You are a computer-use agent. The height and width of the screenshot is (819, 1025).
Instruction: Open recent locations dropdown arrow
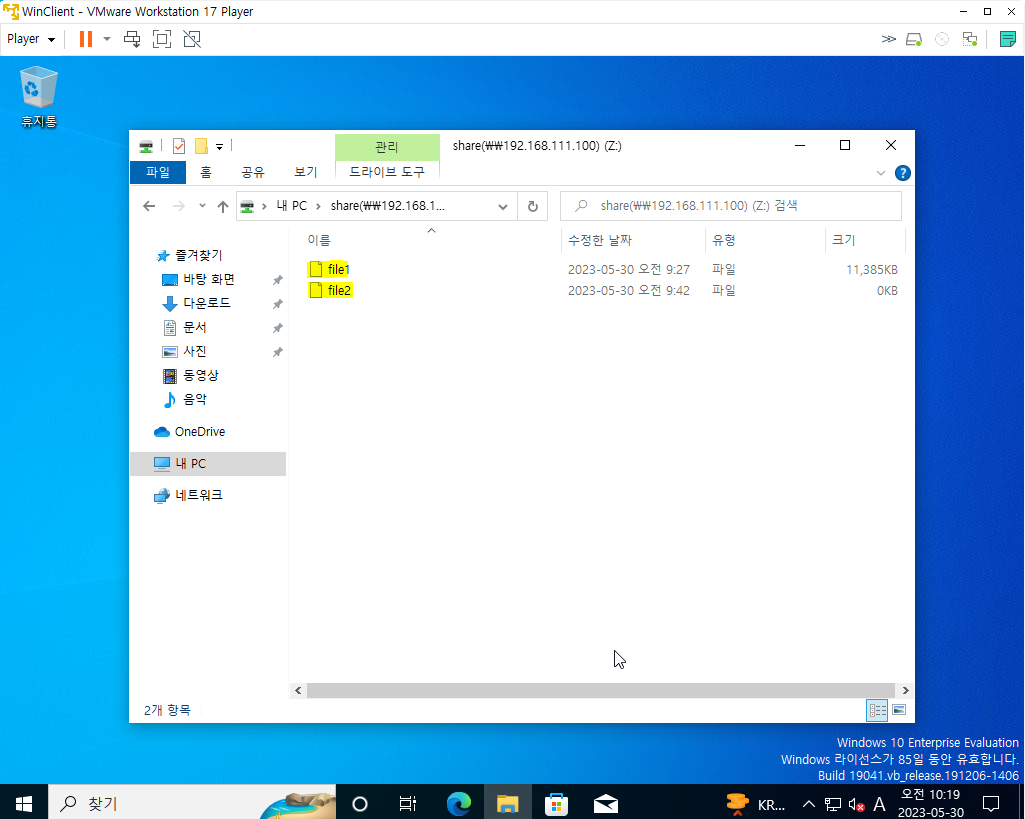[x=202, y=206]
